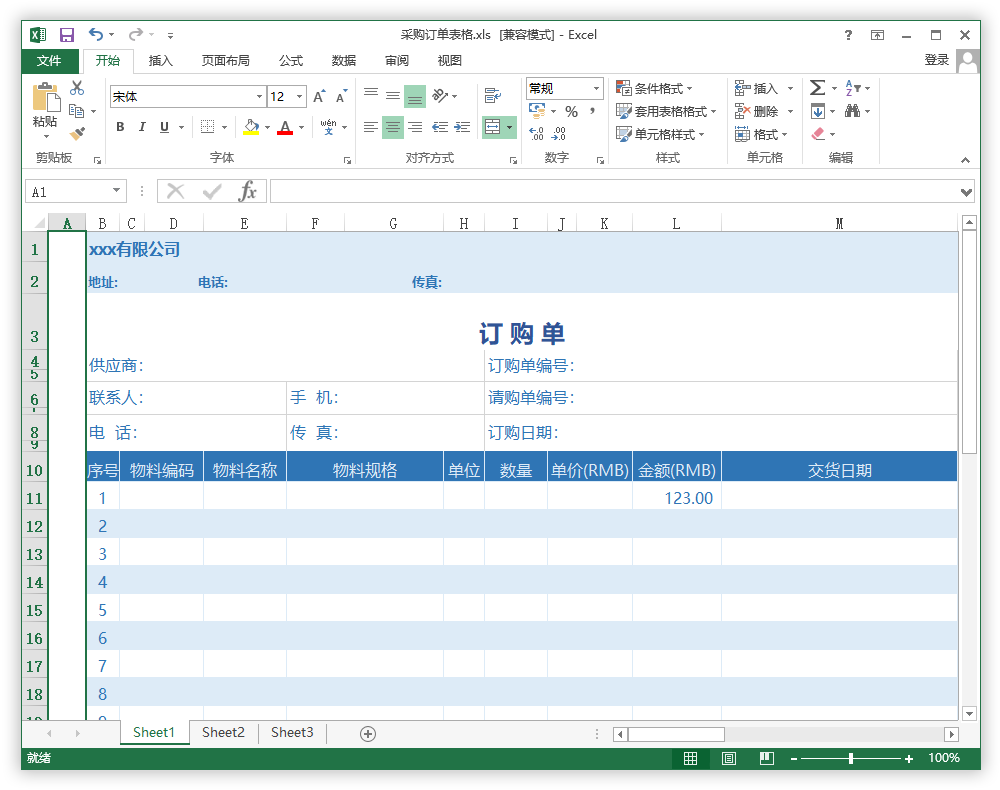Expand the Name Box dropdown arrow
This screenshot has width=1000, height=790.
(117, 191)
